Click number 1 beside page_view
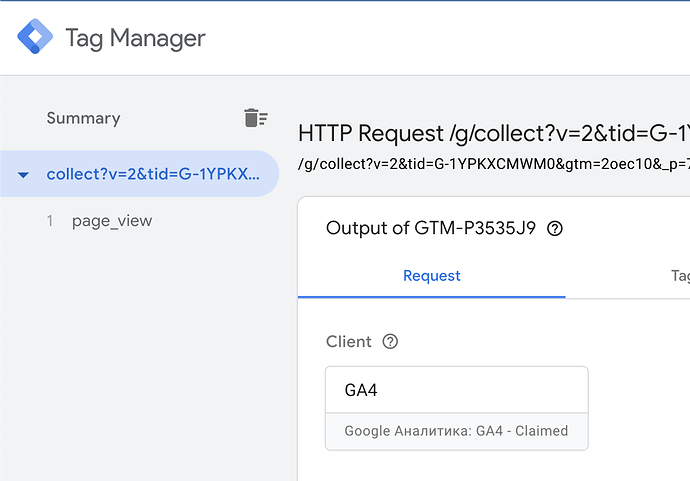The image size is (690, 481). 50,220
